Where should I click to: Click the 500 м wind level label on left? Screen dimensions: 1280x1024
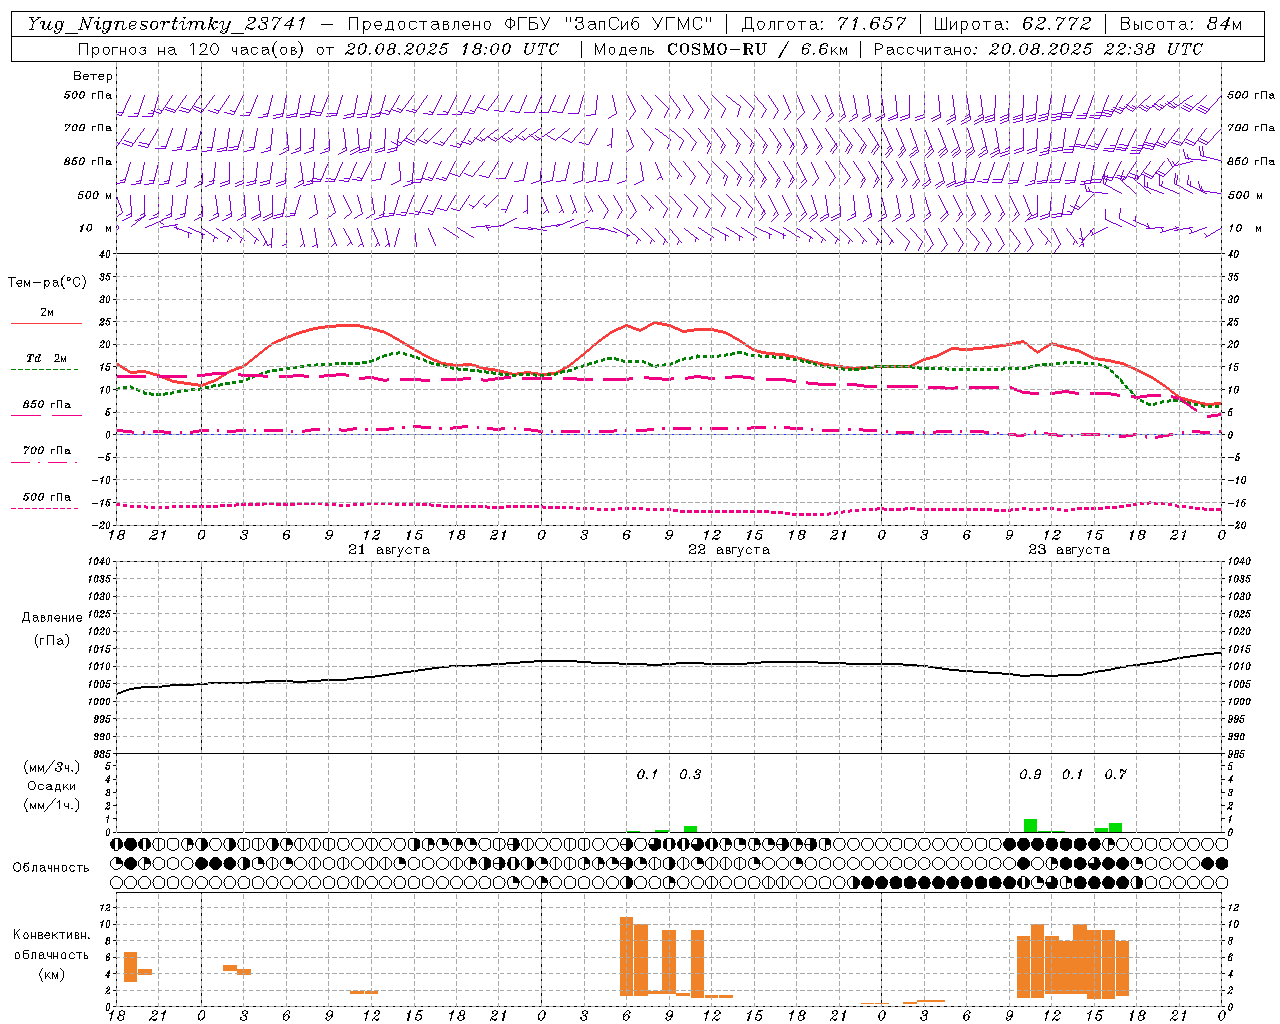point(95,195)
